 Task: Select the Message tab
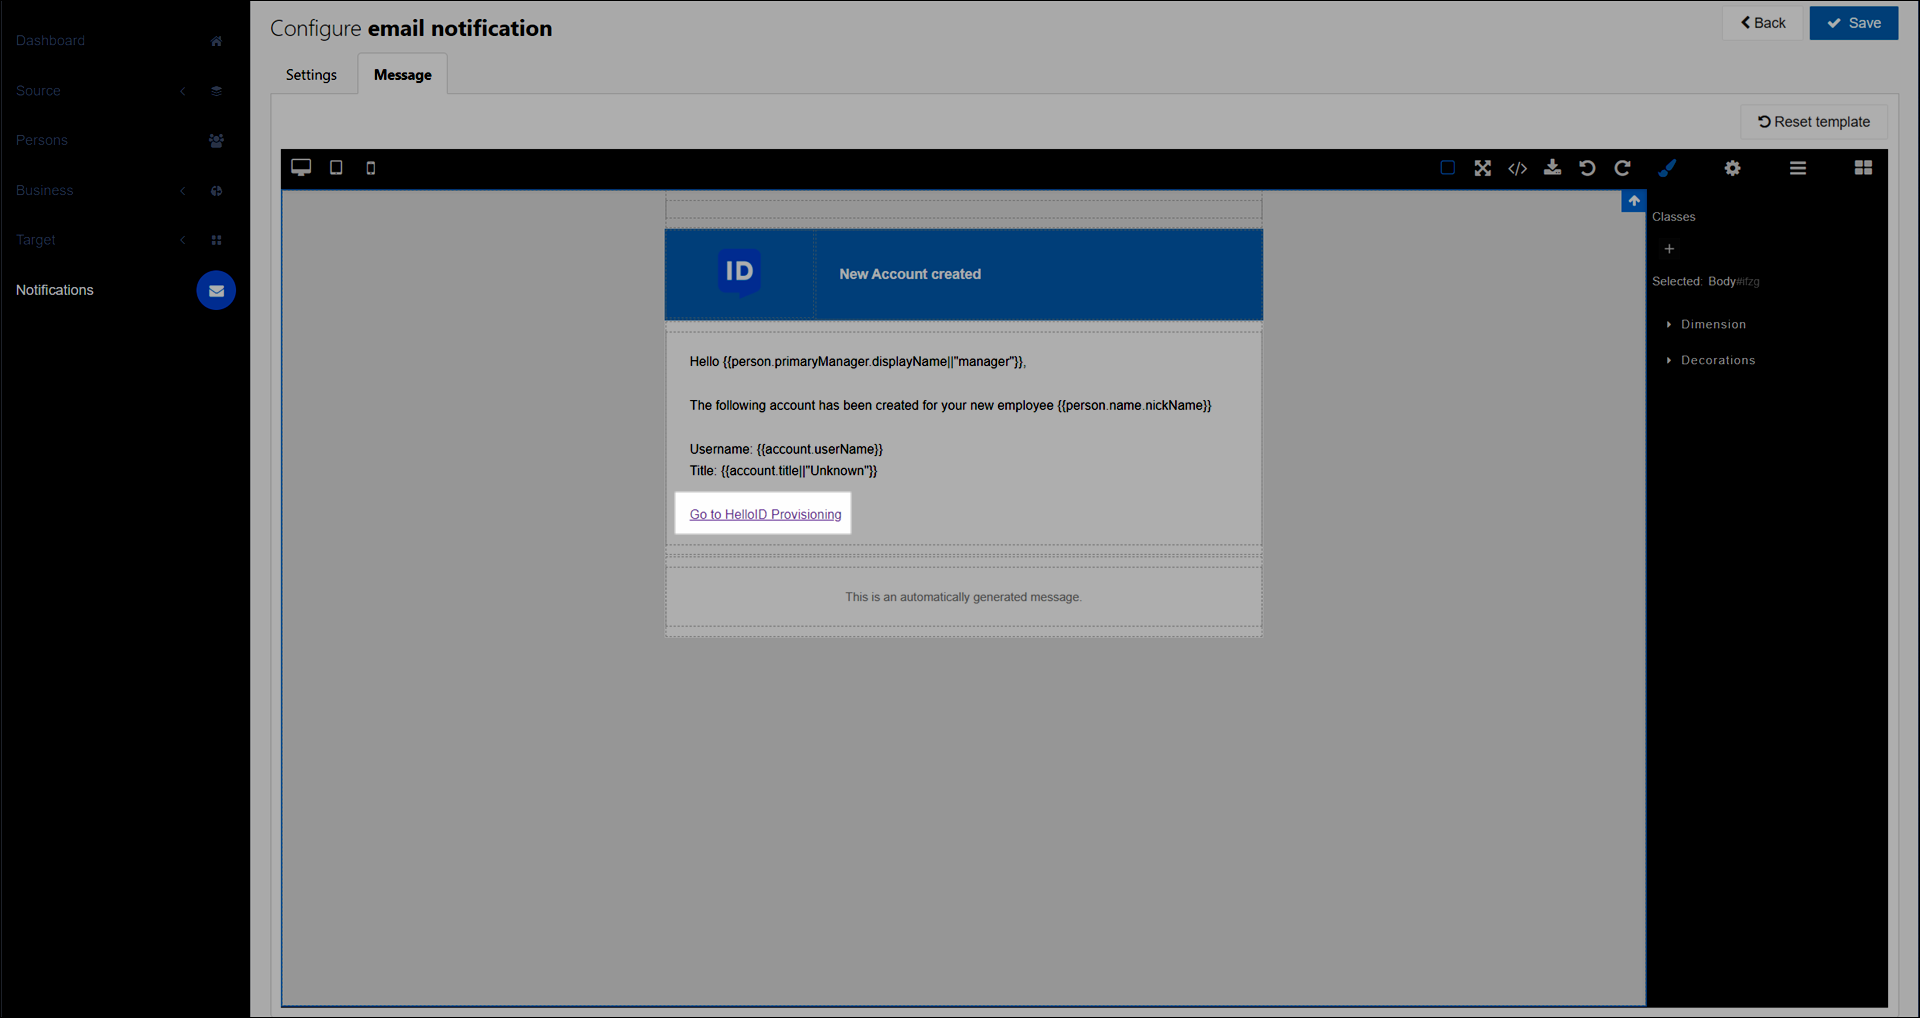pos(403,75)
